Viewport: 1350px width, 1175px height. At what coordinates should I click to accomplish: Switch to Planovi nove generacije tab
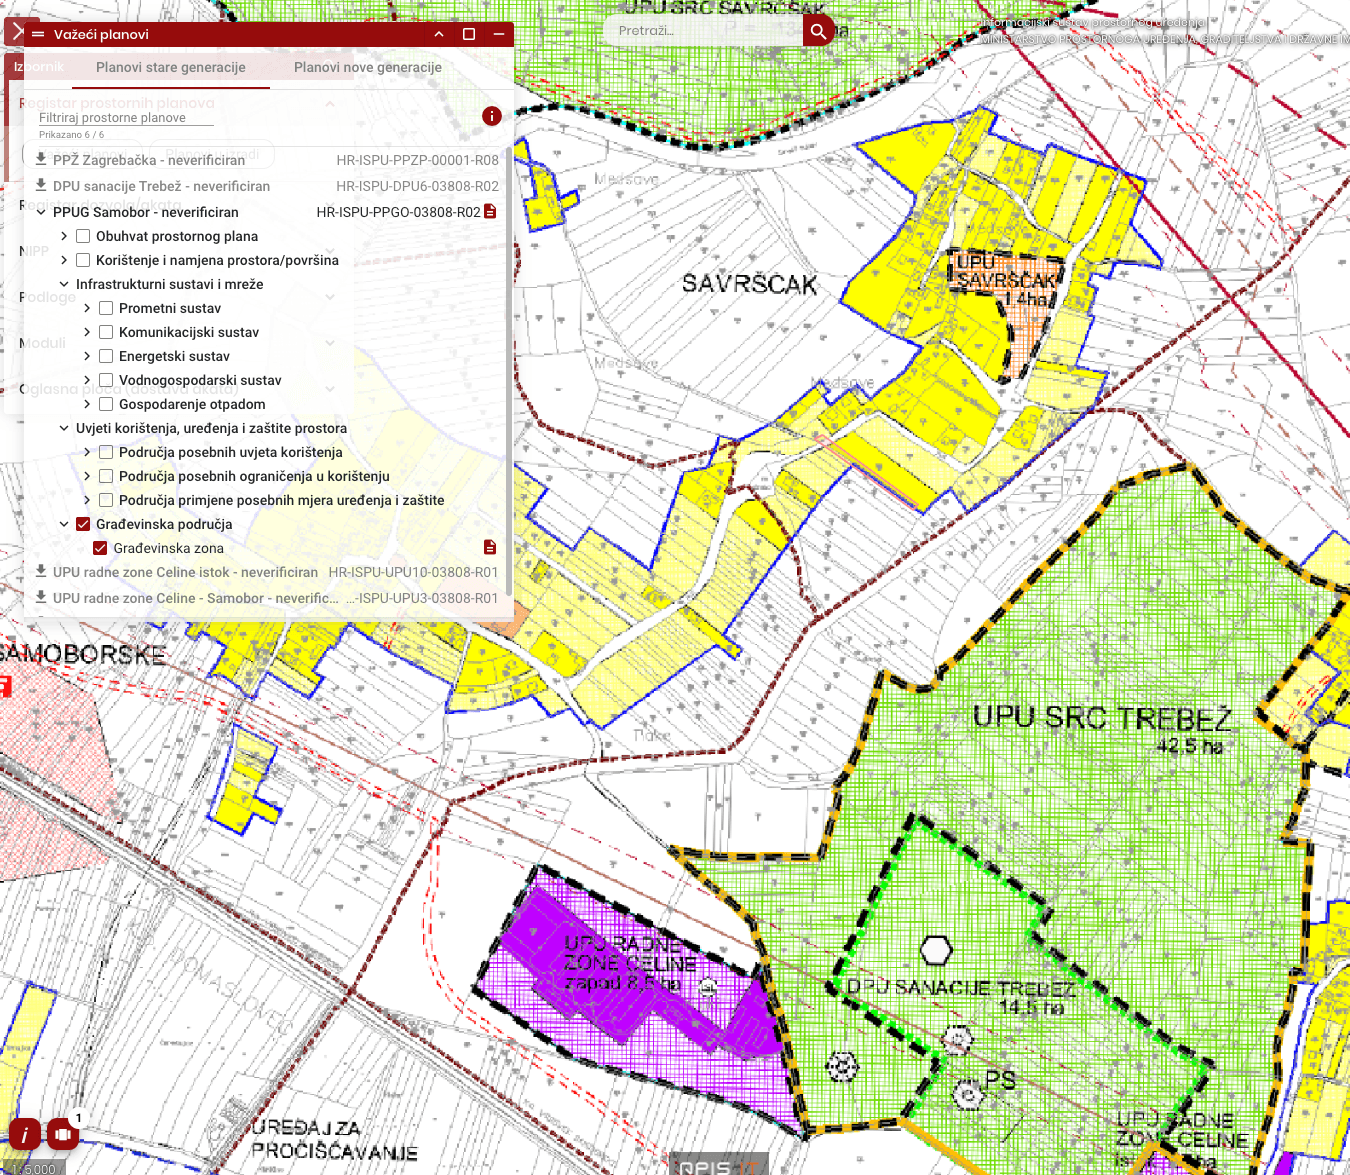368,67
